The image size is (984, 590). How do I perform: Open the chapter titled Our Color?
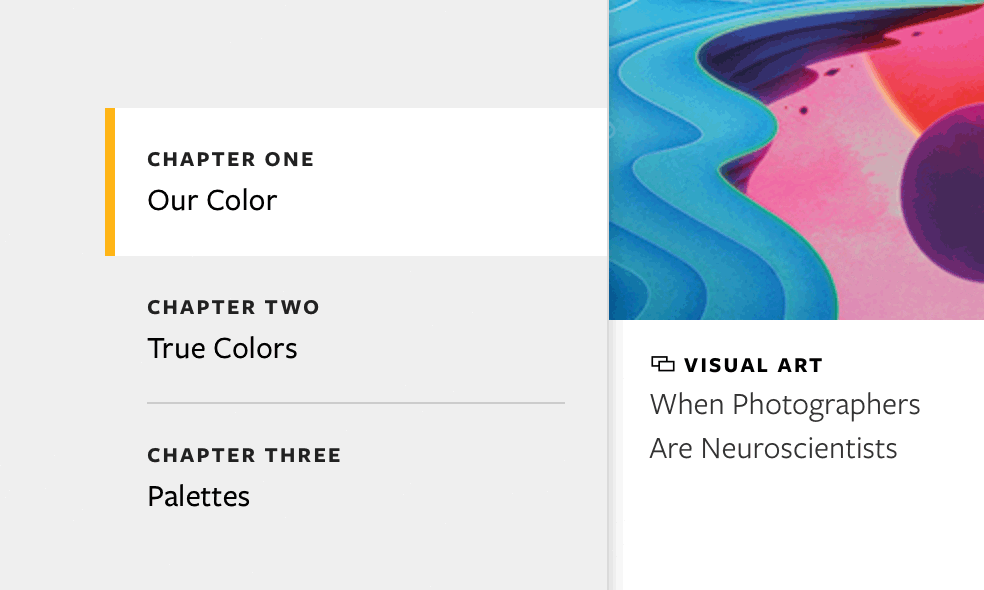click(x=212, y=200)
